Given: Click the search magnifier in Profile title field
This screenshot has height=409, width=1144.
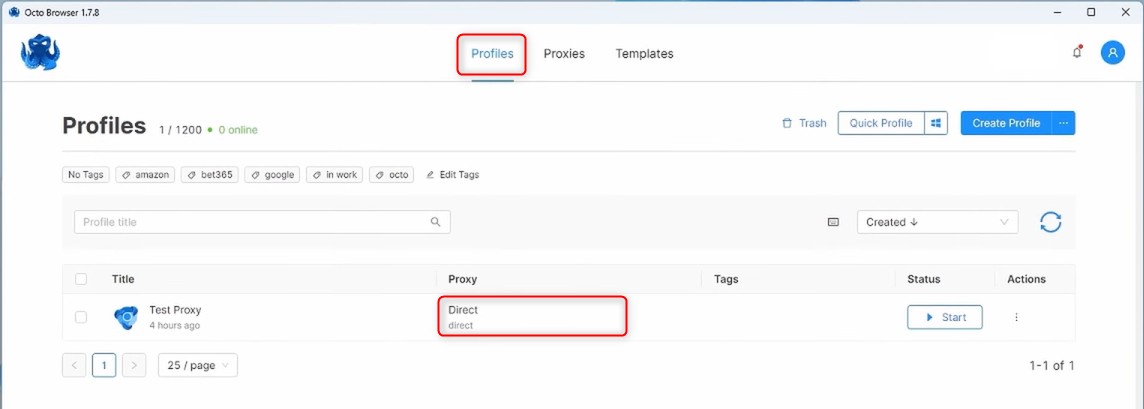Looking at the screenshot, I should tap(436, 222).
